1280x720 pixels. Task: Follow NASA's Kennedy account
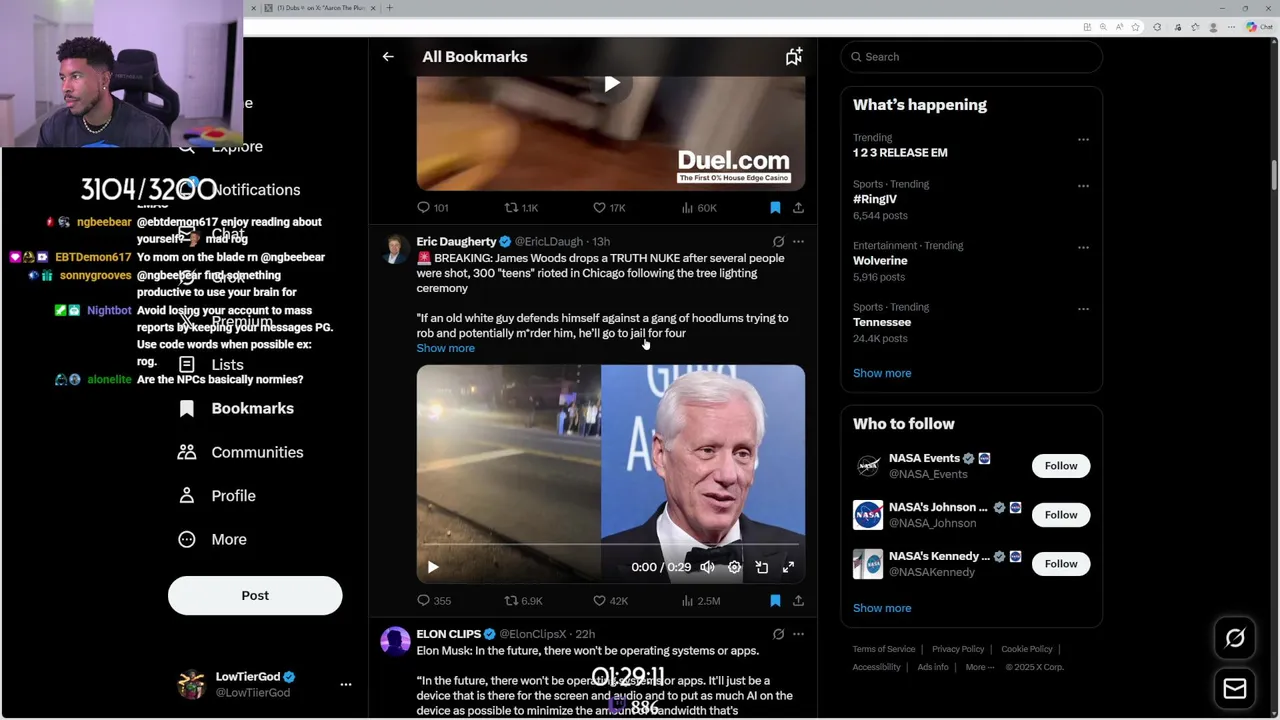[1061, 564]
